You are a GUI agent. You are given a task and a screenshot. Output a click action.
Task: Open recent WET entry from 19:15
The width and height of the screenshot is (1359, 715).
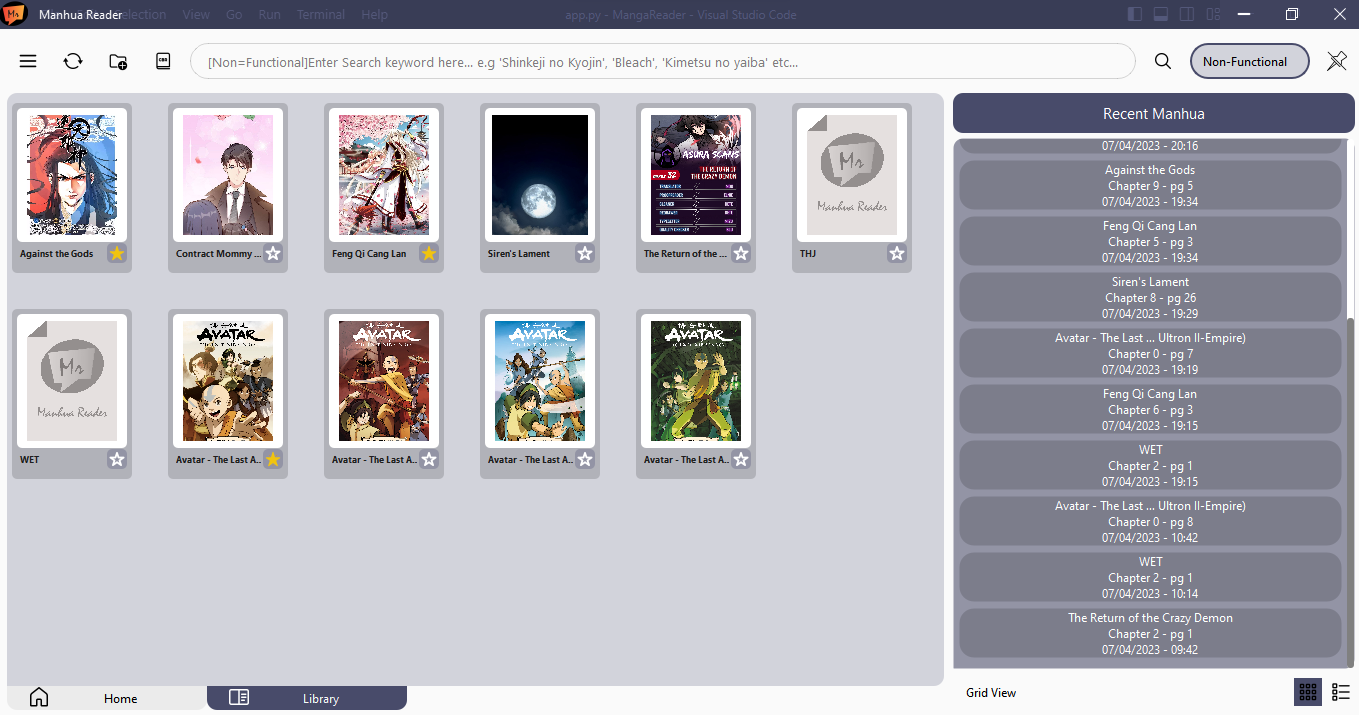(x=1150, y=466)
